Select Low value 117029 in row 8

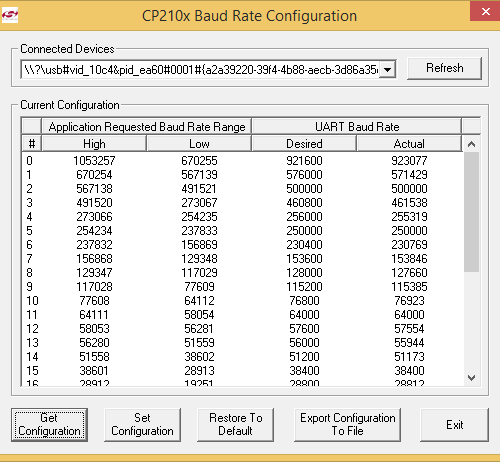(x=199, y=273)
